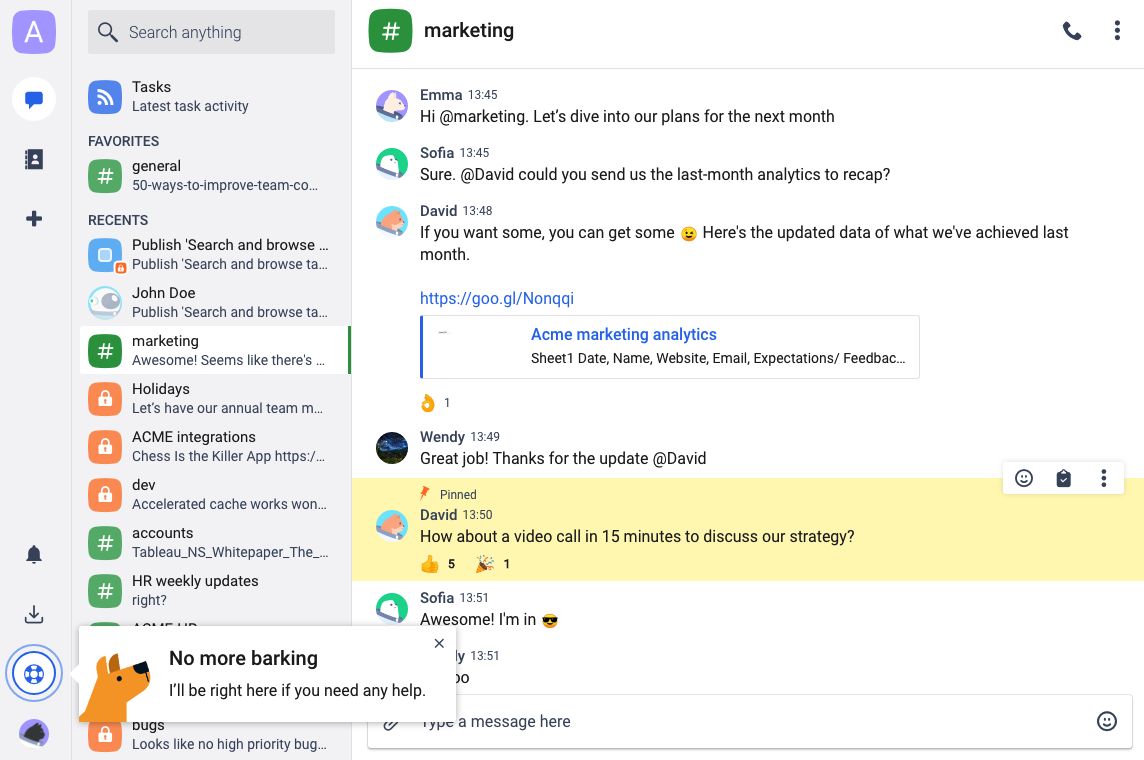Click the marketing channel hash icon in header

click(x=390, y=31)
